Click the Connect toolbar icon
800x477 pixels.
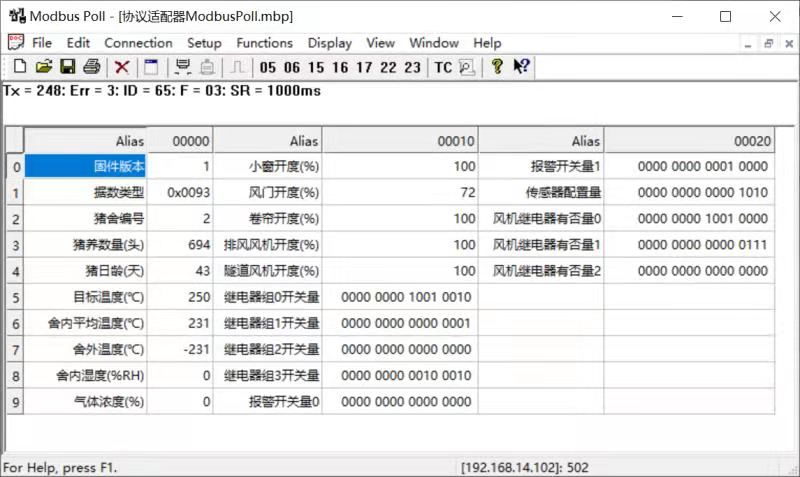point(183,67)
